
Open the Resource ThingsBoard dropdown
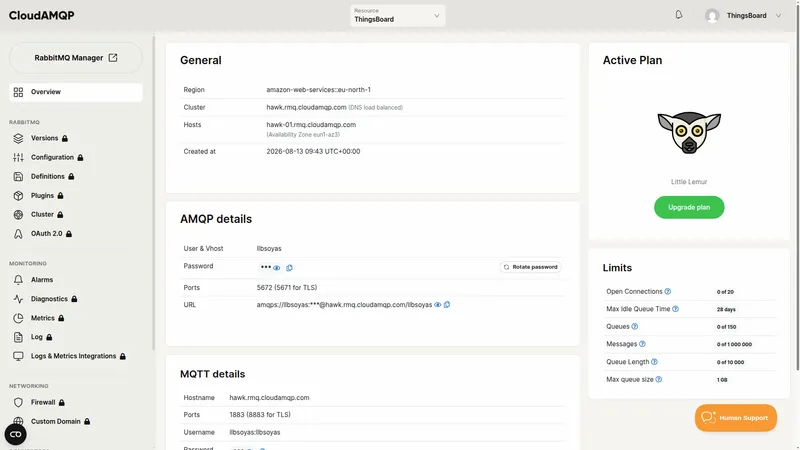[x=397, y=15]
